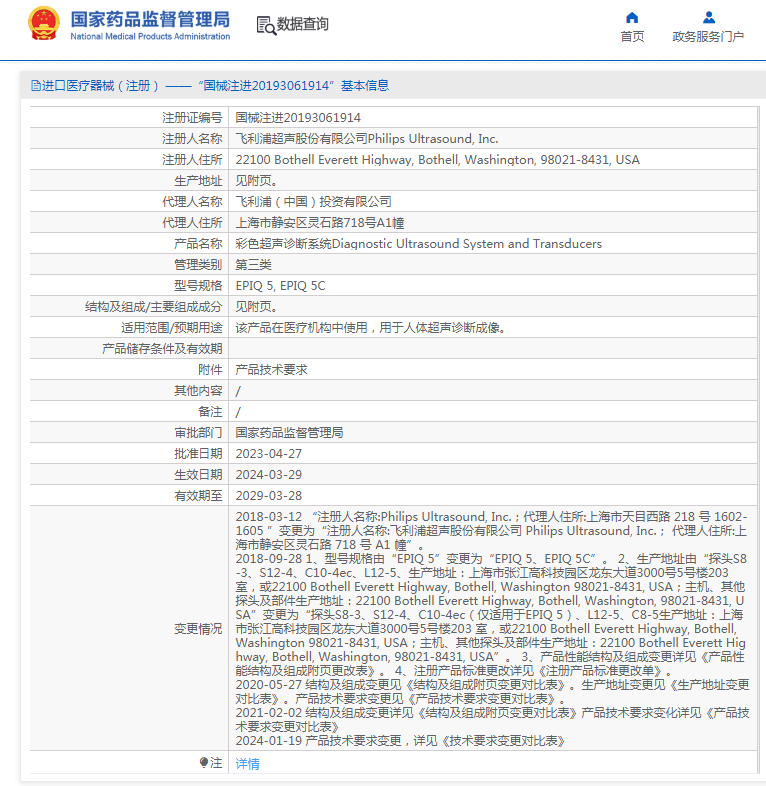Click the 其他内容 row label
This screenshot has height=786, width=766.
pyautogui.click(x=198, y=391)
